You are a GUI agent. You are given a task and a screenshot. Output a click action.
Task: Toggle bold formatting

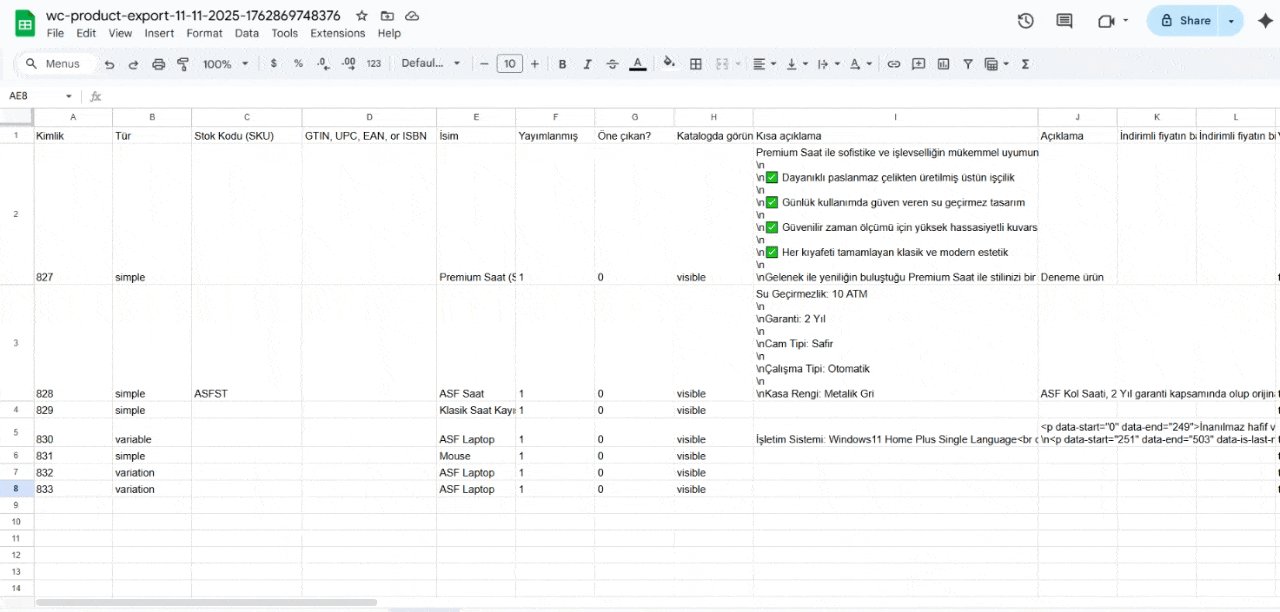pos(562,64)
